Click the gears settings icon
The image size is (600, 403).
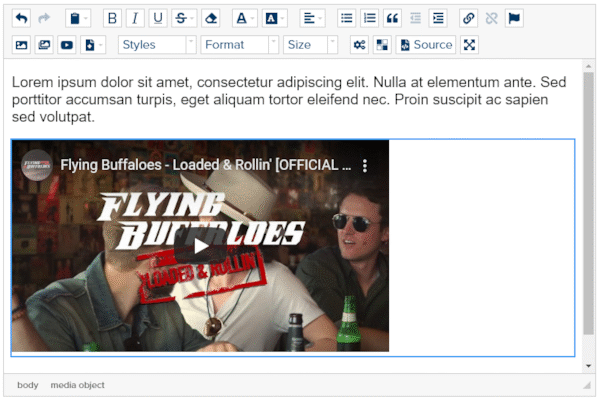pyautogui.click(x=359, y=45)
